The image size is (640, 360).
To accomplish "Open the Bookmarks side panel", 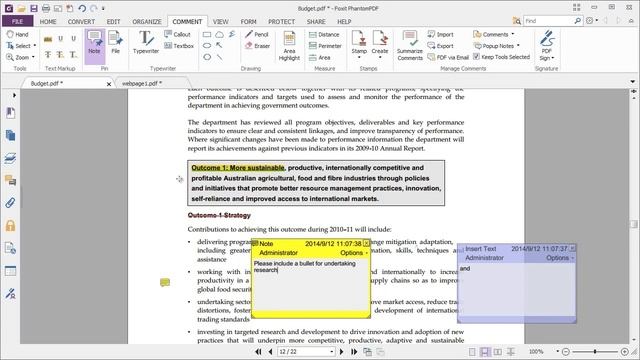I will [11, 113].
